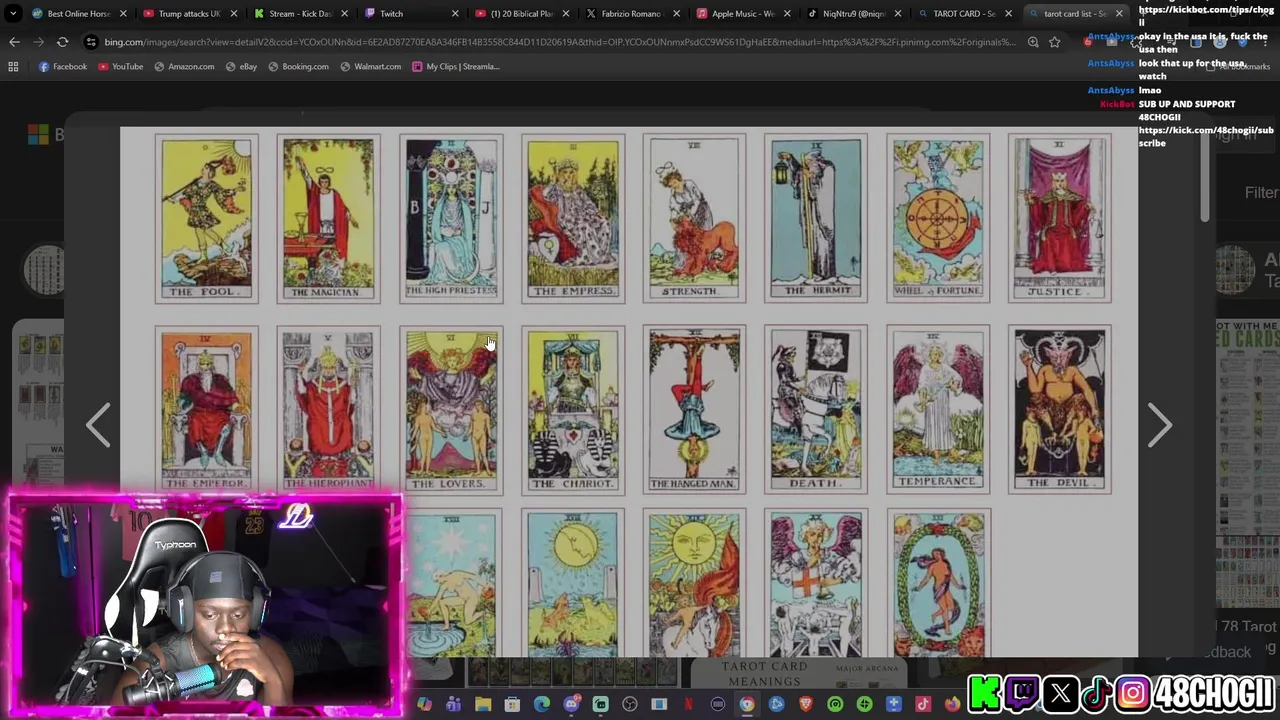The height and width of the screenshot is (720, 1280).
Task: Click The High Priestess tarot card
Action: [x=451, y=218]
